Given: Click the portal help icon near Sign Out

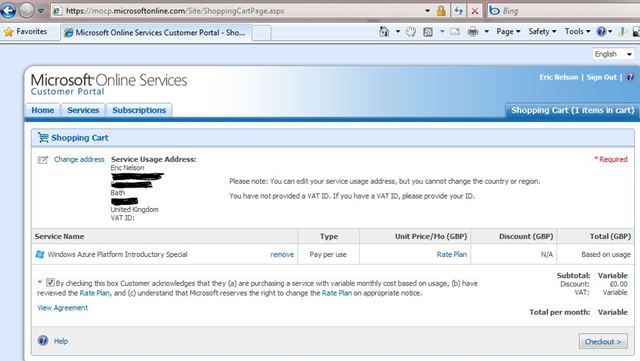Looking at the screenshot, I should click(x=630, y=77).
